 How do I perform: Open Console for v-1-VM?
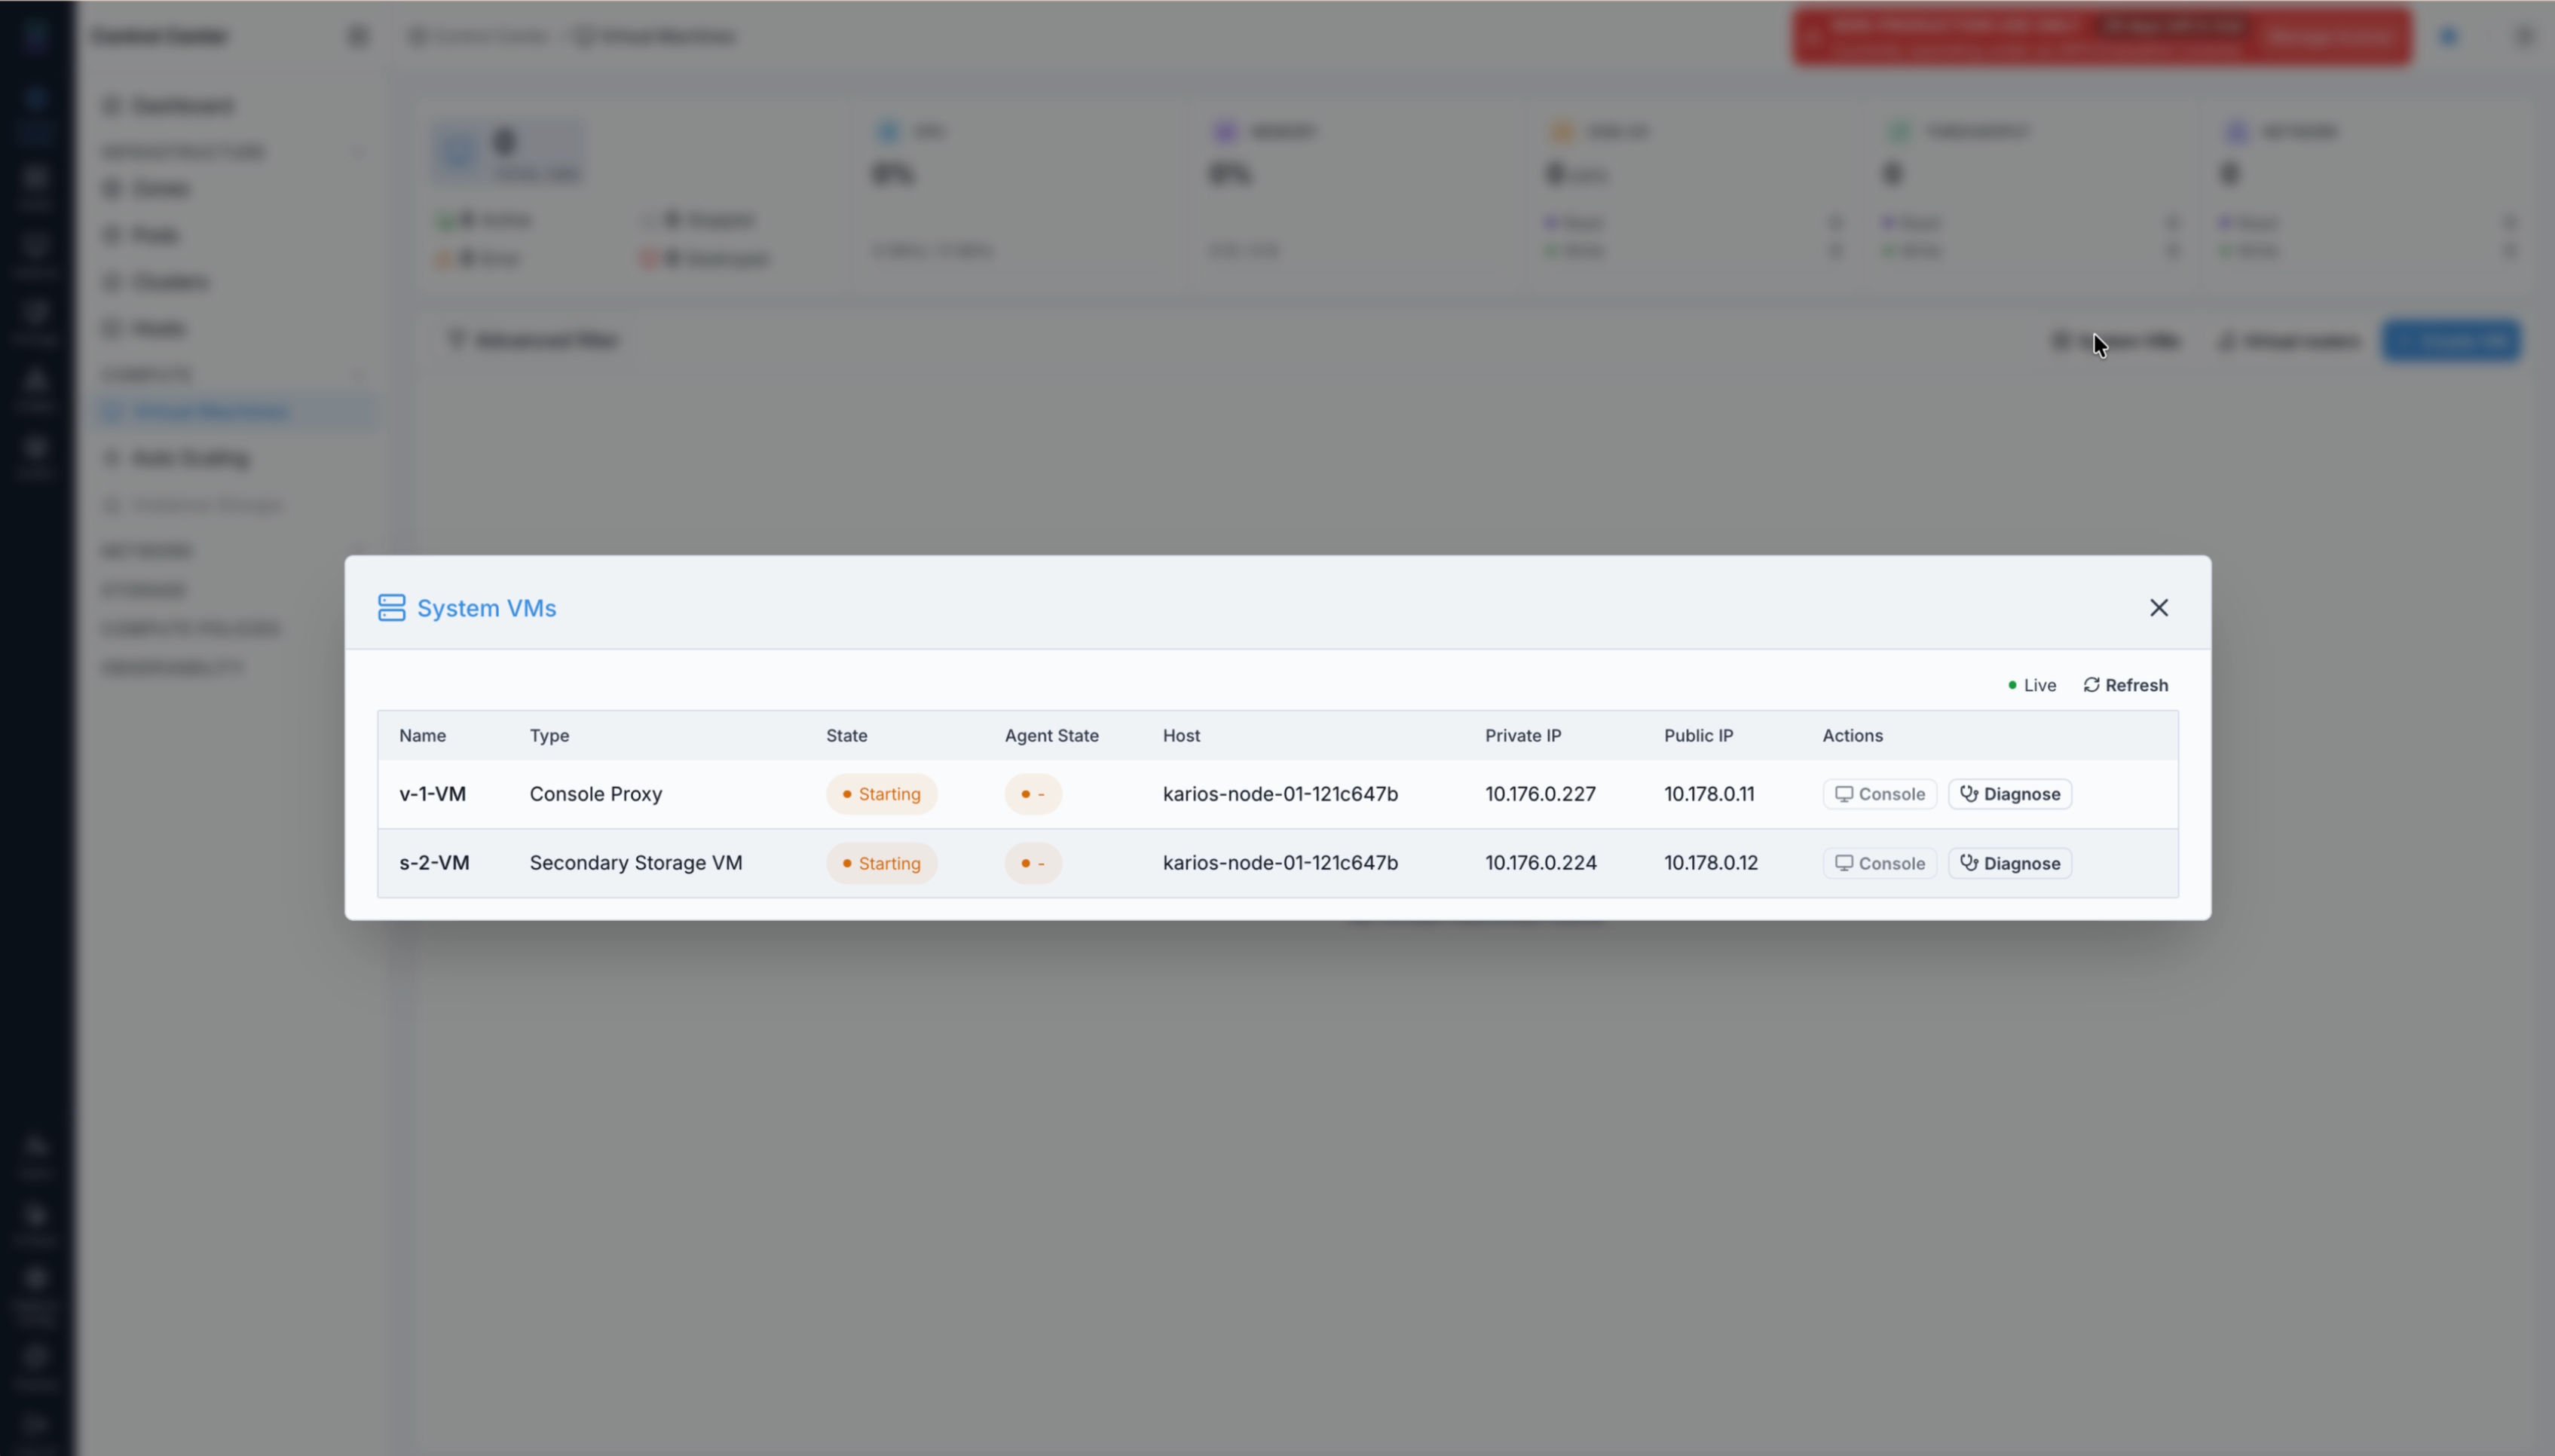pyautogui.click(x=1879, y=794)
